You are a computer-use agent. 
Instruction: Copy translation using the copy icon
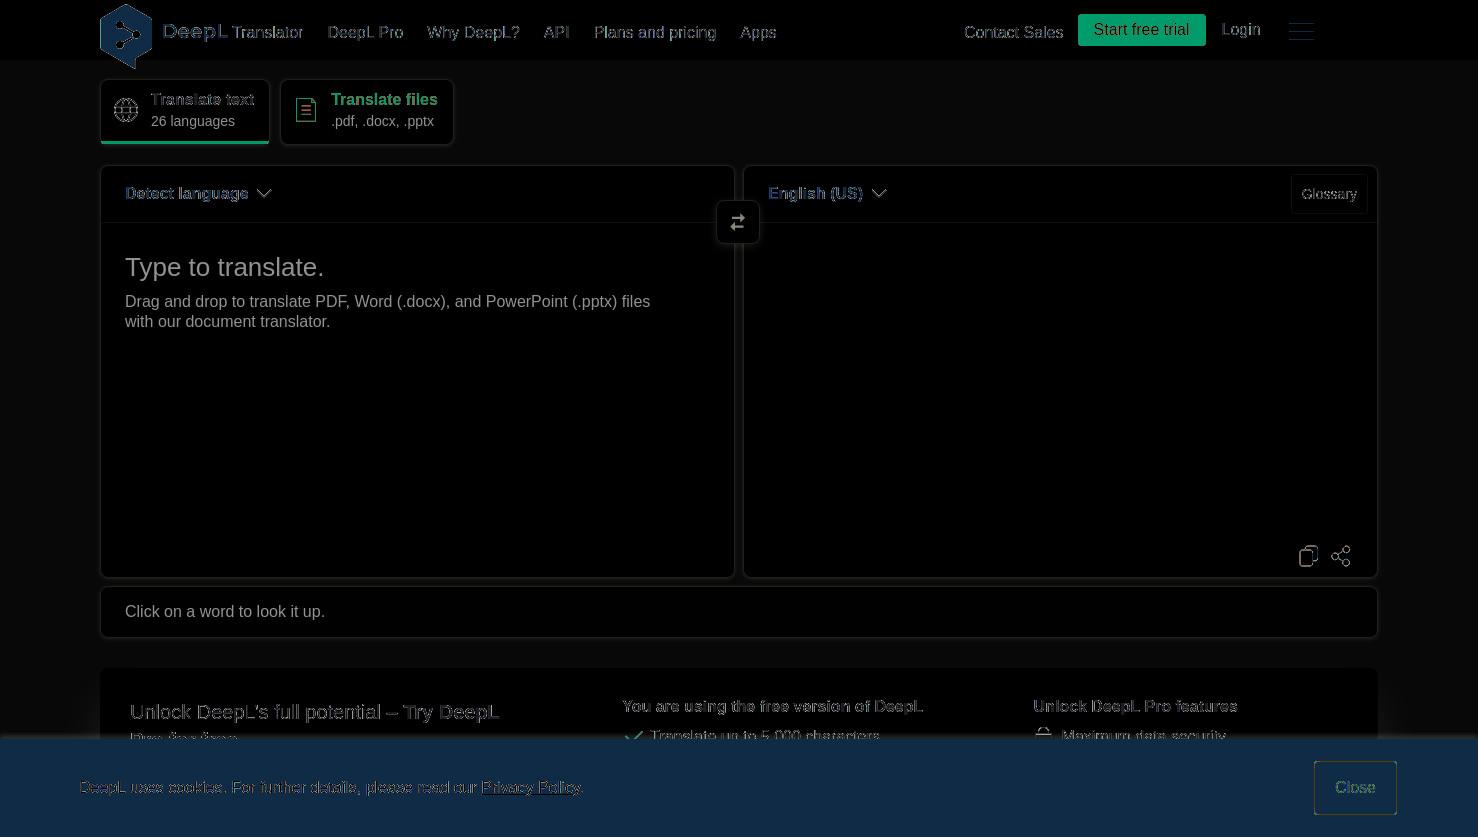(x=1308, y=556)
